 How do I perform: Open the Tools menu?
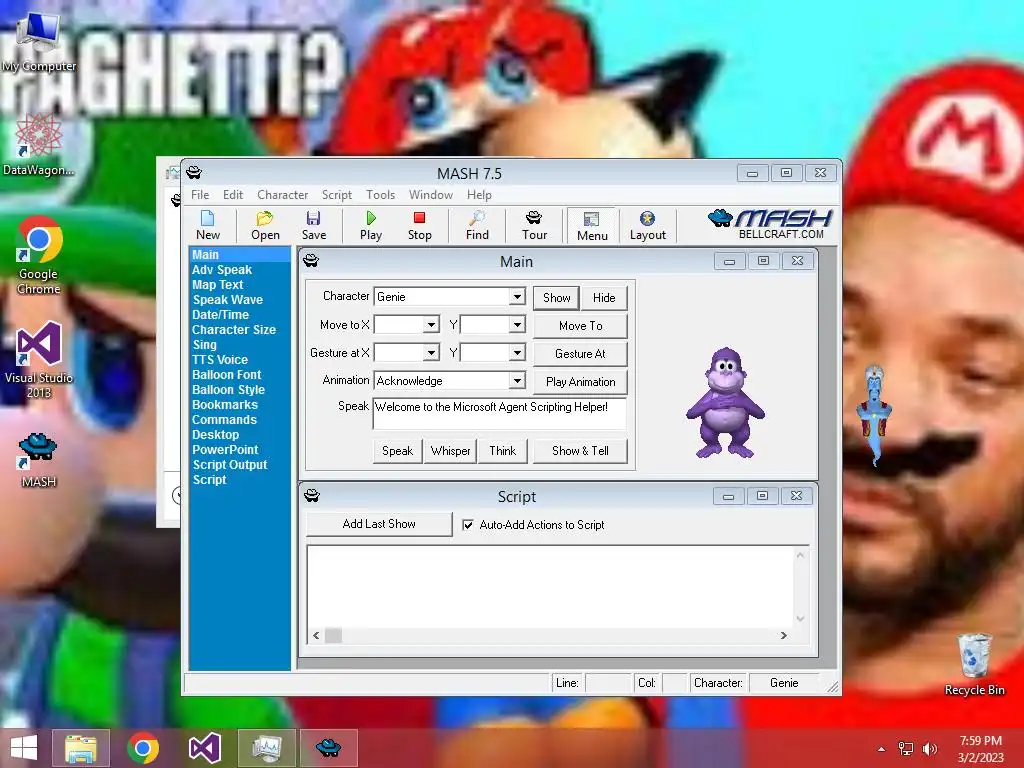click(x=380, y=195)
